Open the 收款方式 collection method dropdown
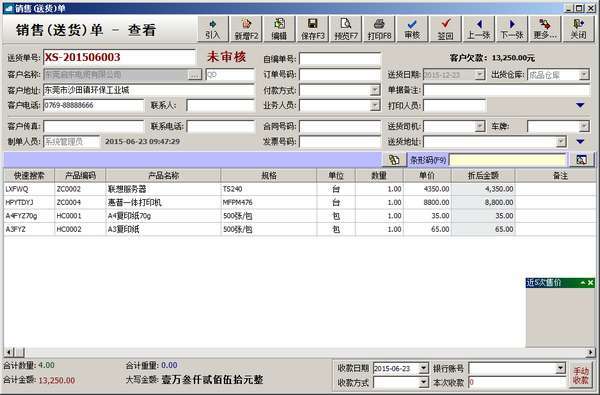Image resolution: width=600 pixels, height=395 pixels. coord(423,382)
